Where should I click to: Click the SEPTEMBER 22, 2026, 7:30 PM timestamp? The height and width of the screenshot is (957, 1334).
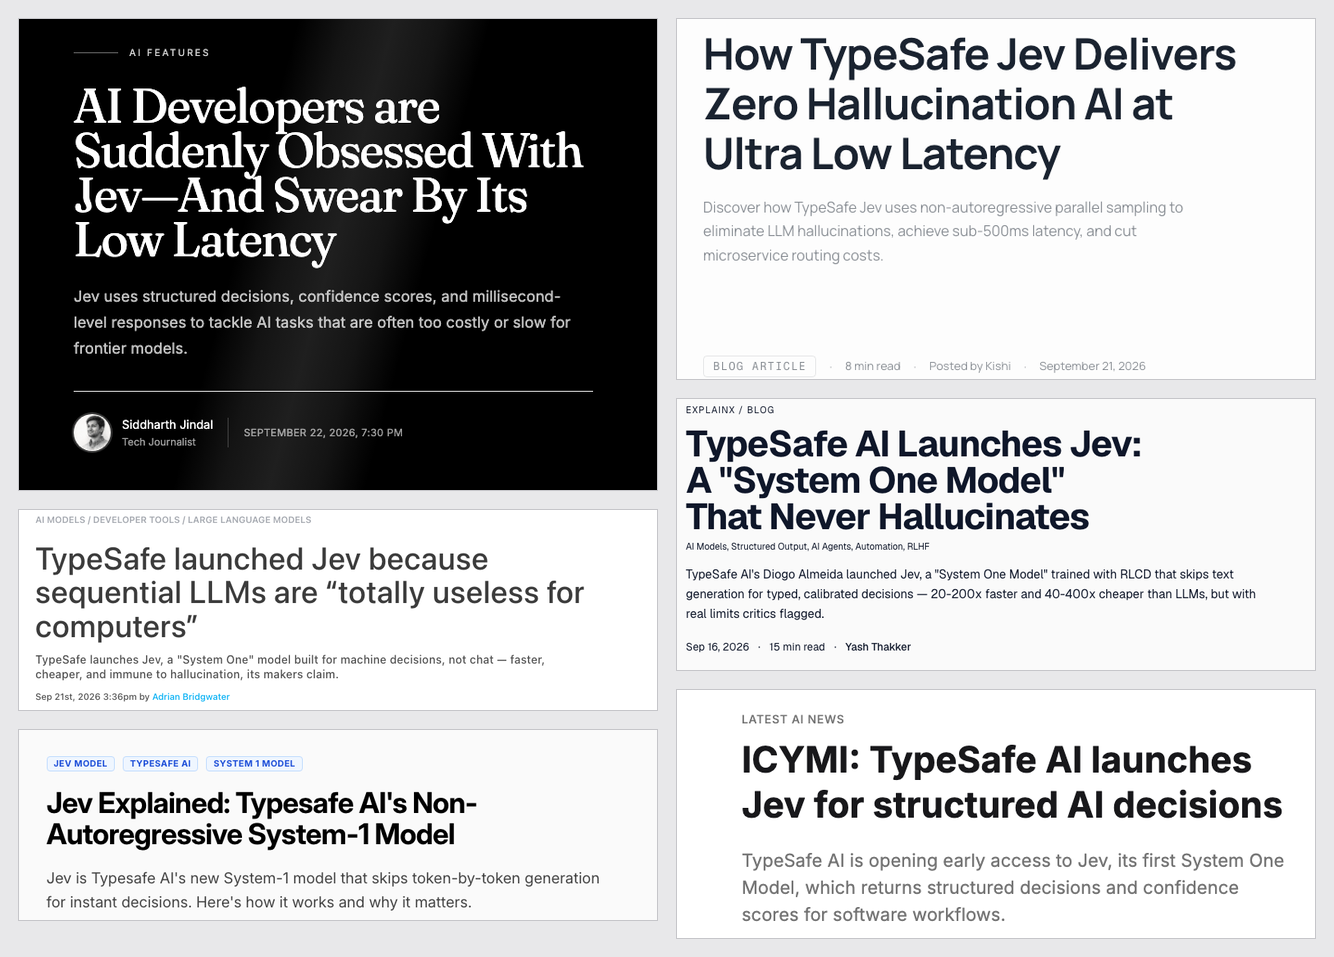pos(323,433)
